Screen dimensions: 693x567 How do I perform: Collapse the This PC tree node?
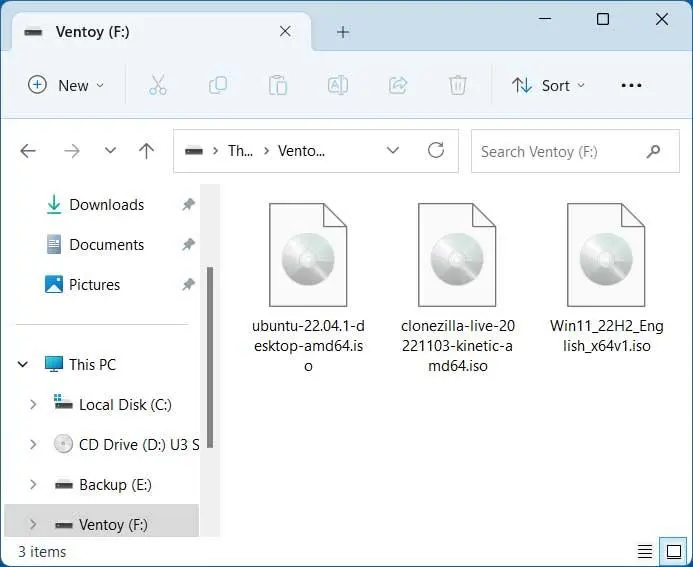pyautogui.click(x=23, y=364)
